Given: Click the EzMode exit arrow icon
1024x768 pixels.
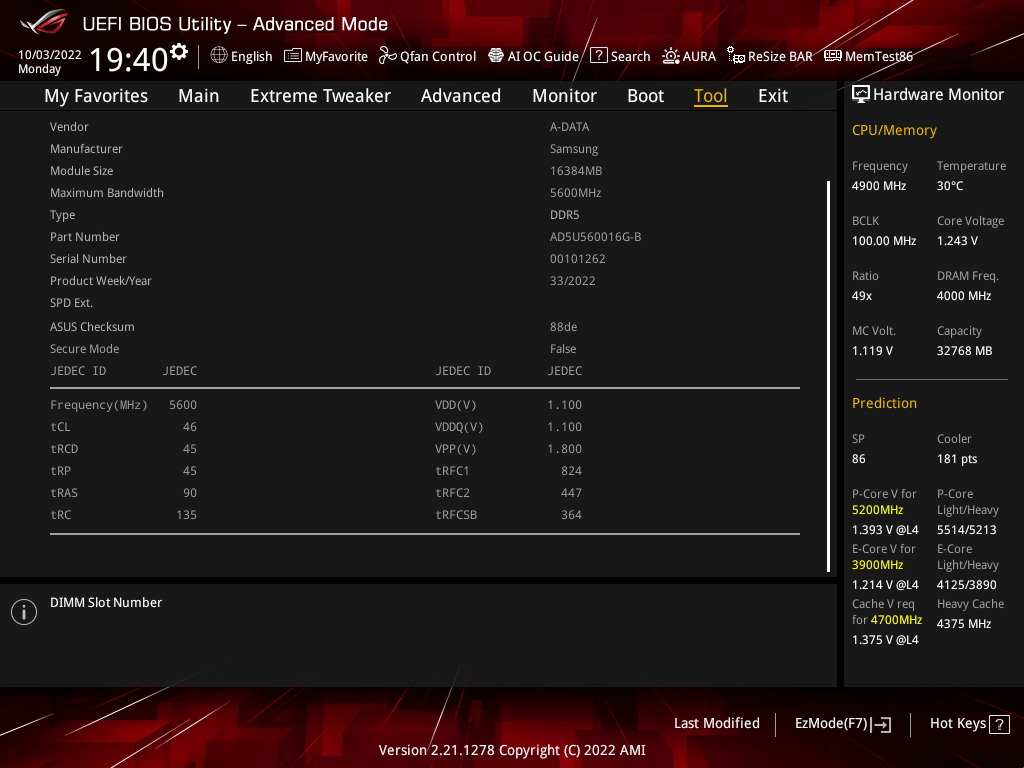Looking at the screenshot, I should point(881,724).
